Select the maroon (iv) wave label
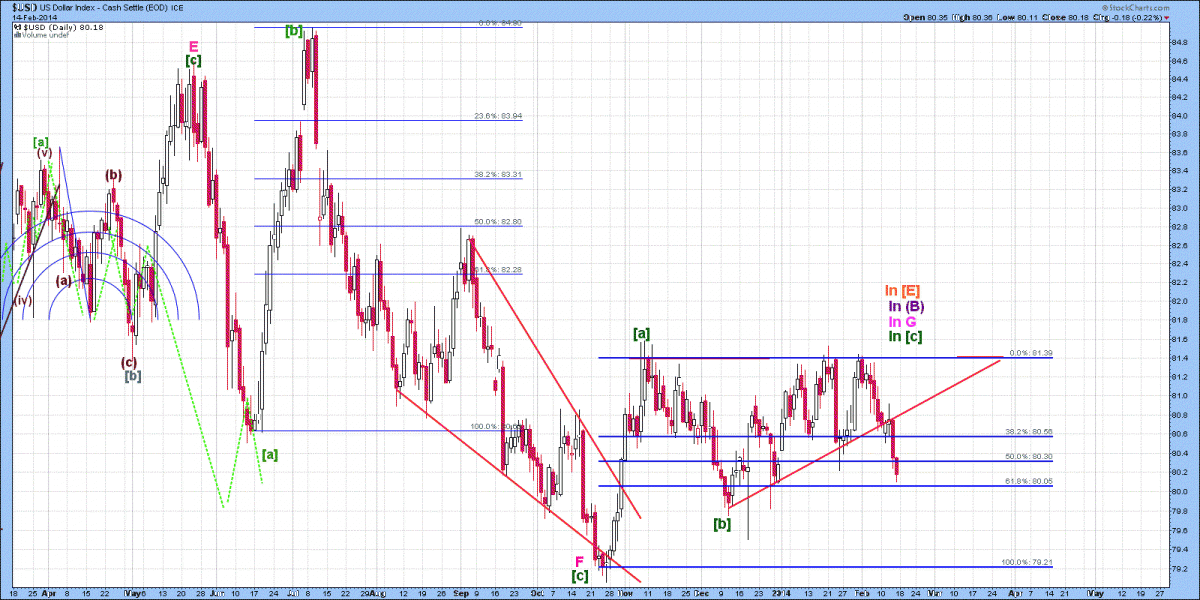Image resolution: width=1200 pixels, height=600 pixels. (x=22, y=300)
